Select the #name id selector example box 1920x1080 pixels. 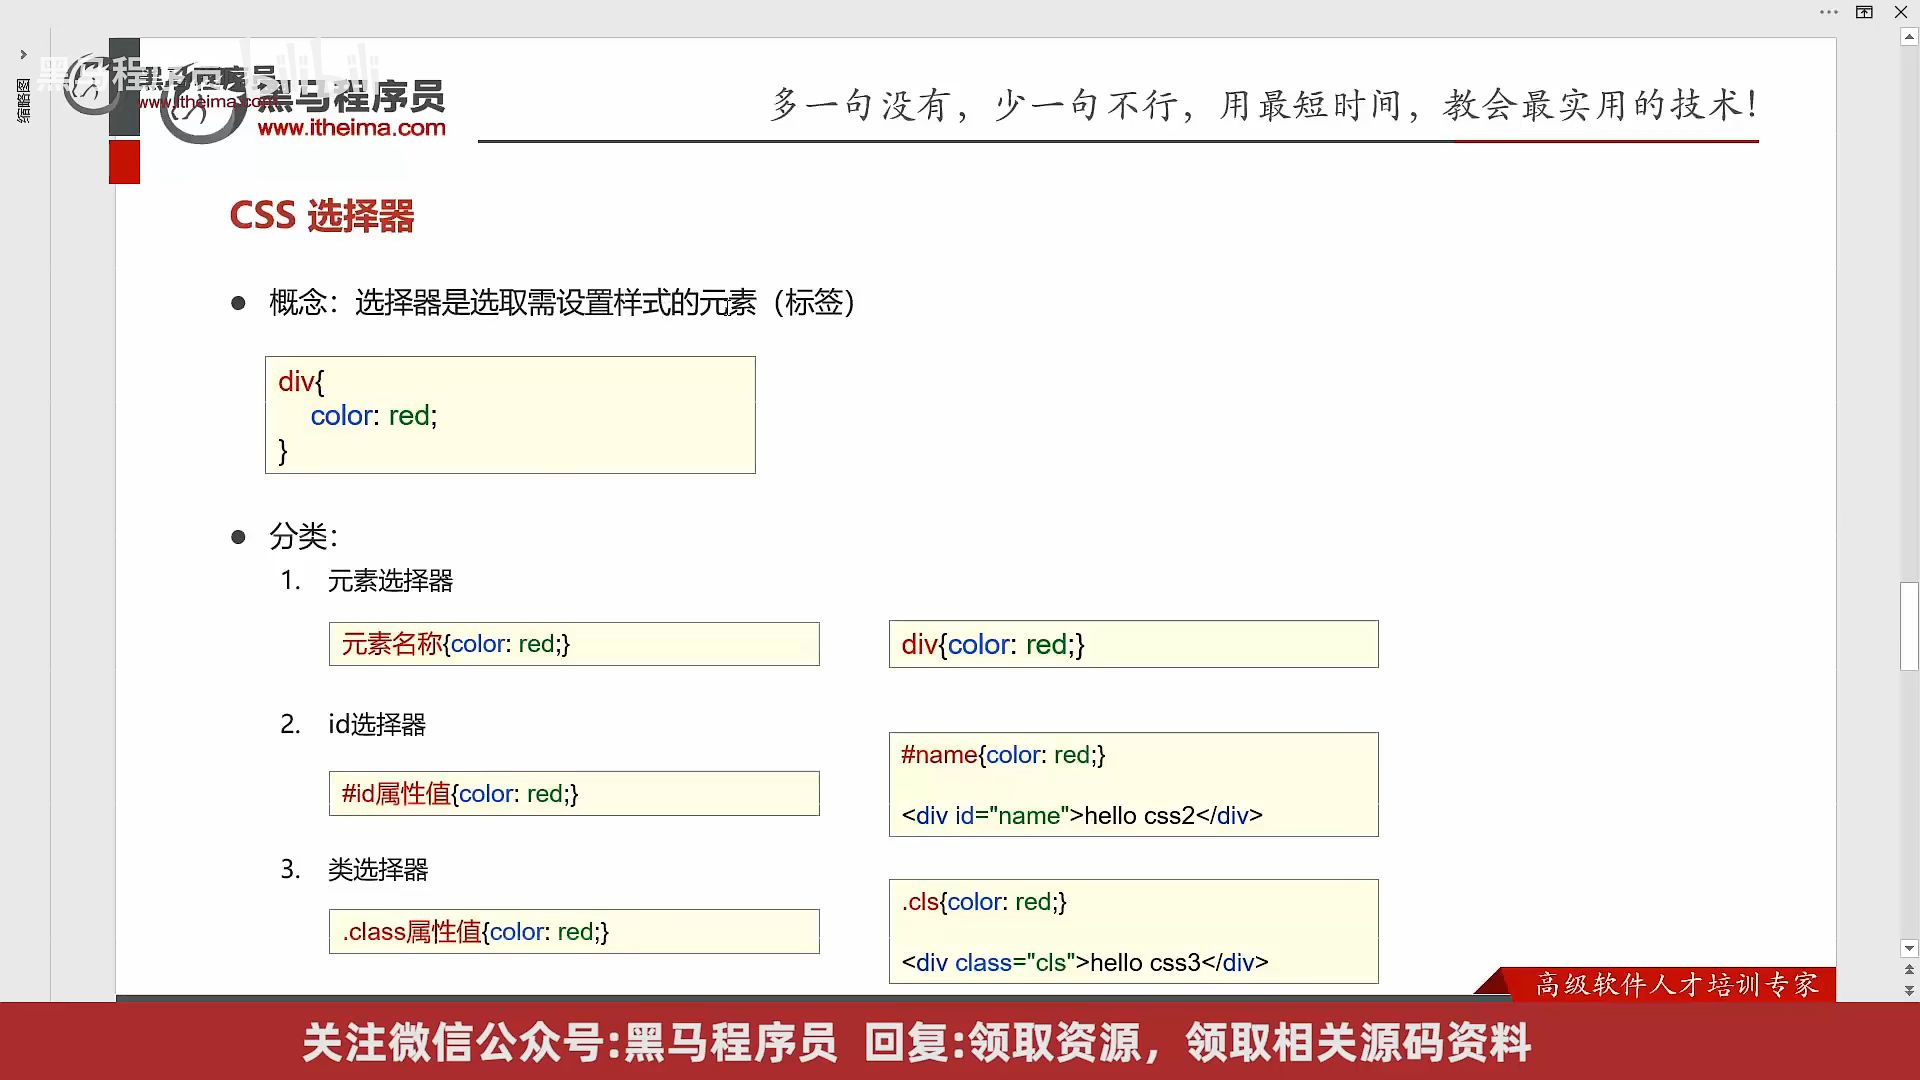pos(1133,785)
